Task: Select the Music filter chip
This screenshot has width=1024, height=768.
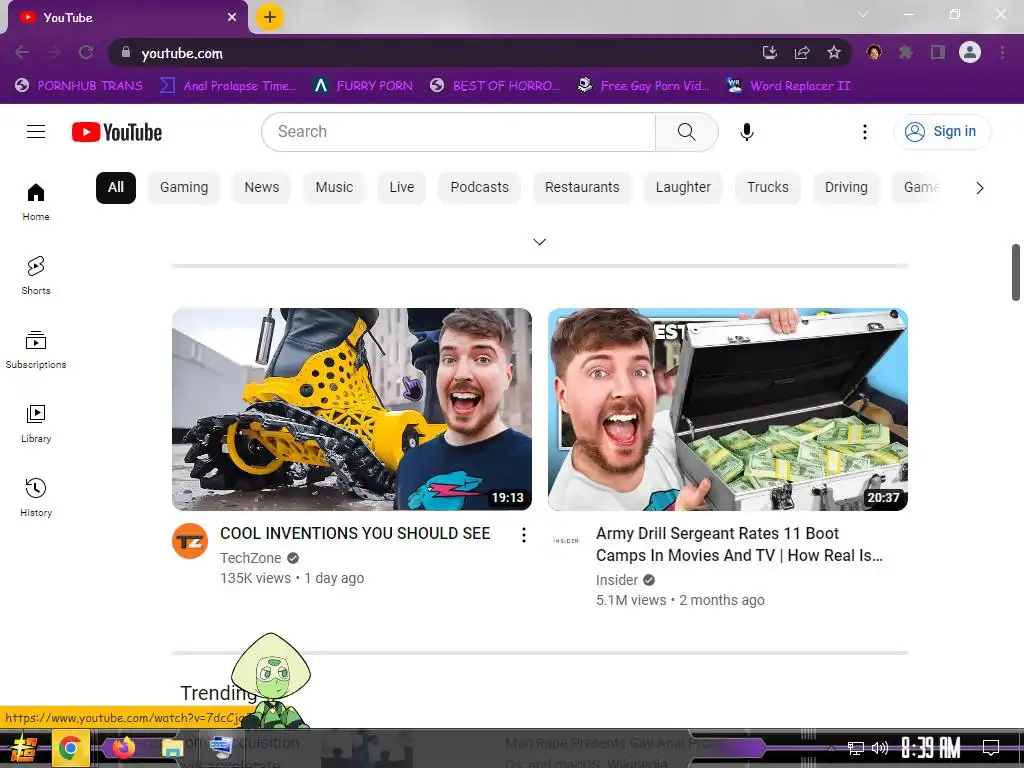Action: click(x=334, y=187)
